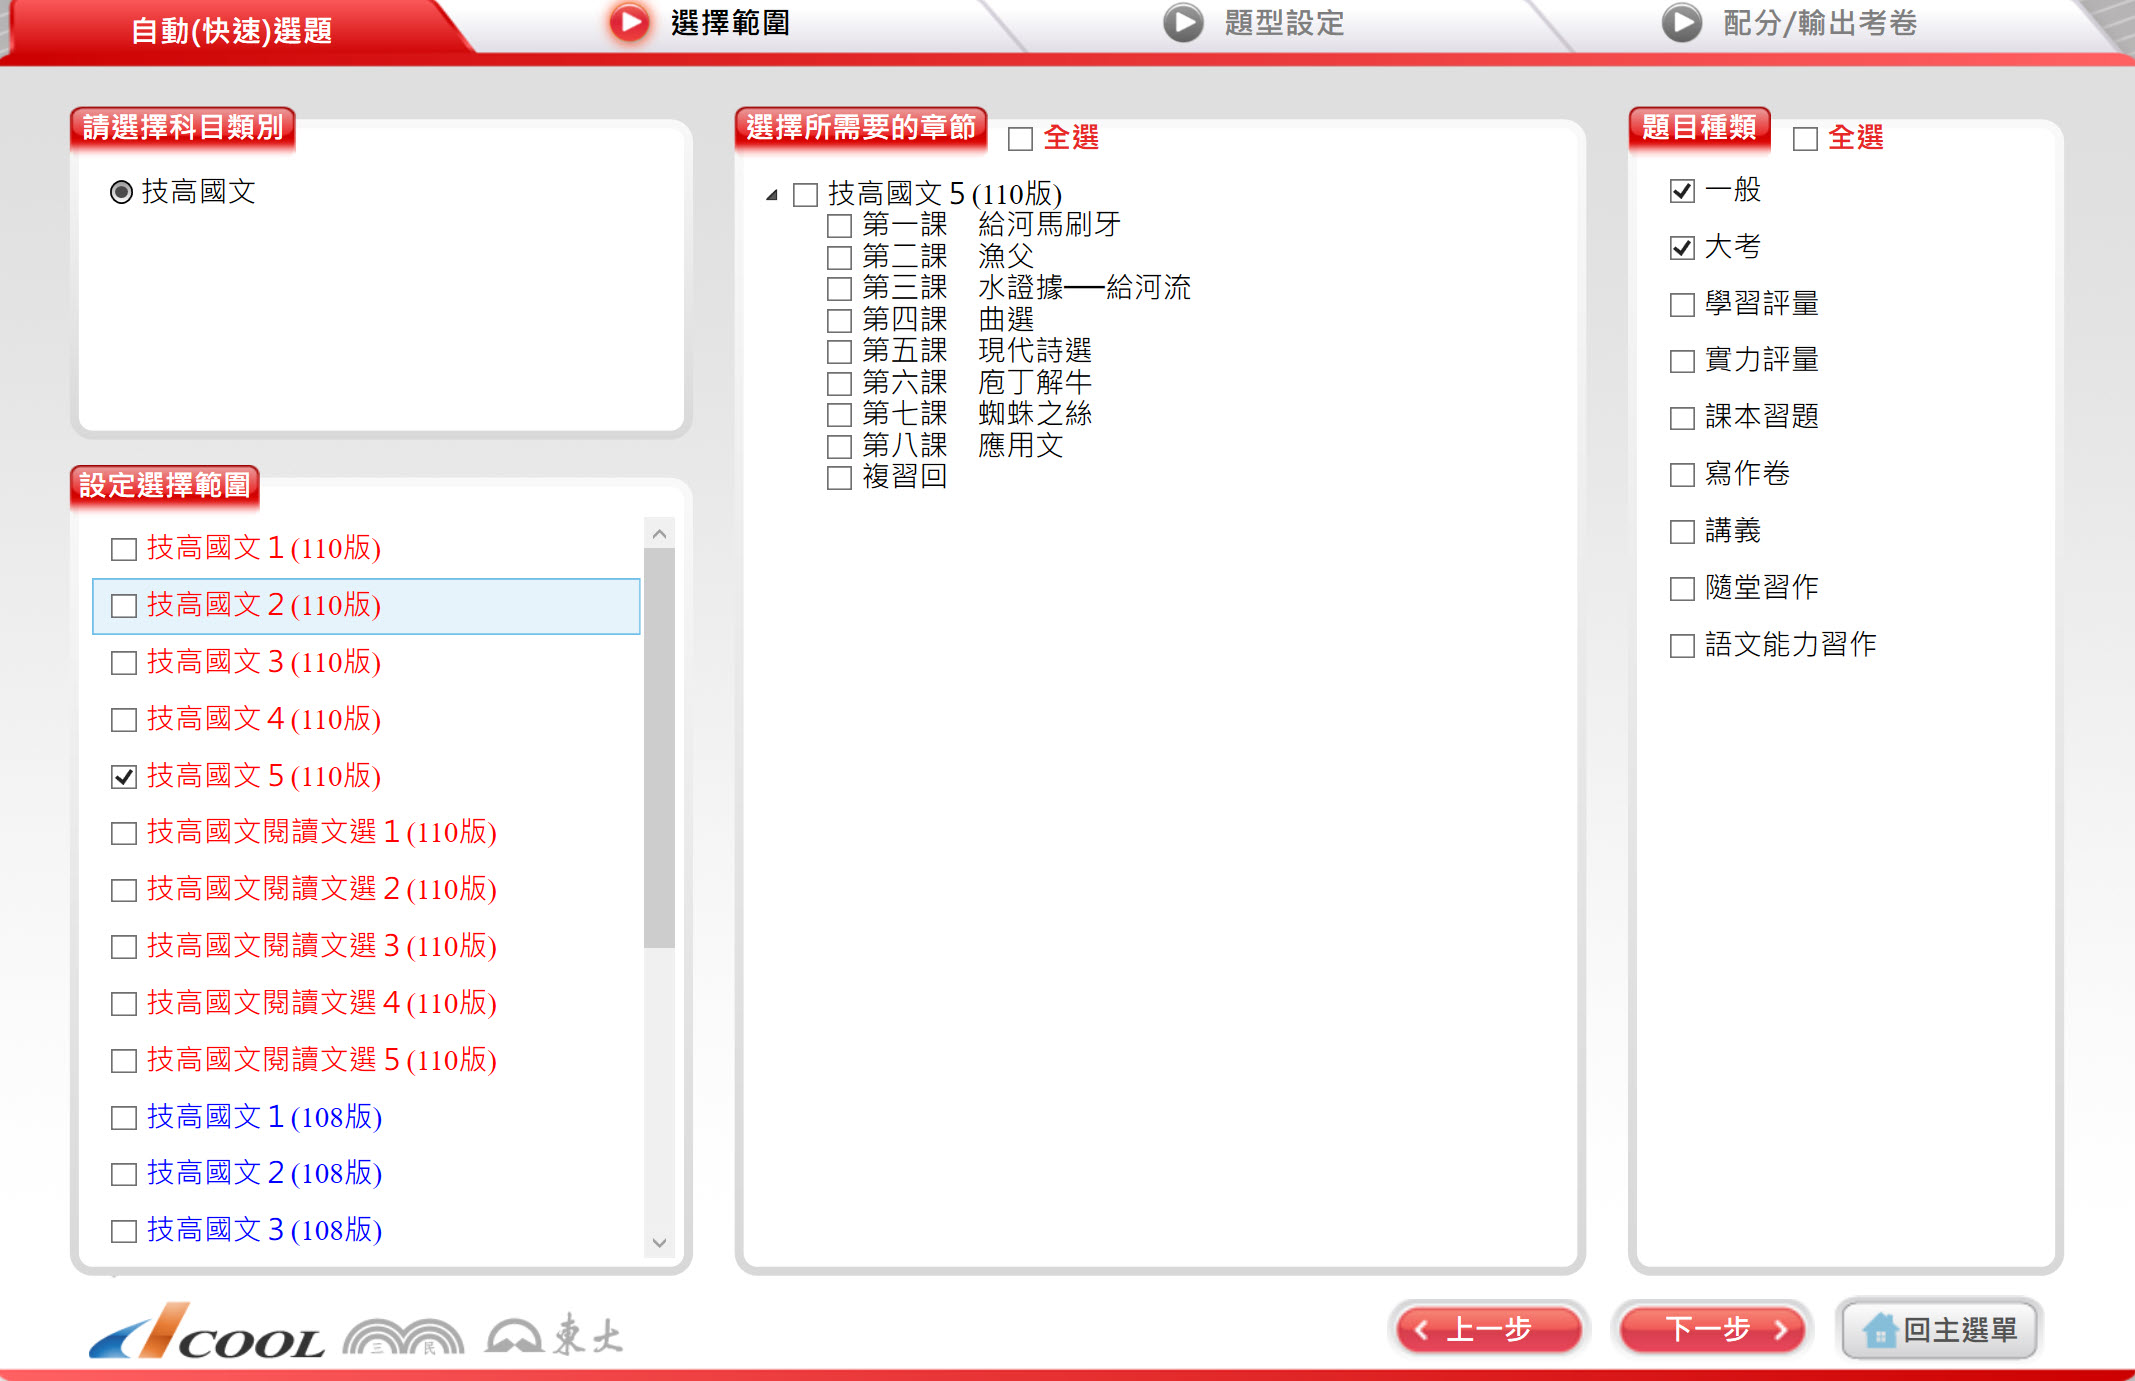
Task: Click the house icon on 回主選單
Action: pyautogui.click(x=1879, y=1330)
